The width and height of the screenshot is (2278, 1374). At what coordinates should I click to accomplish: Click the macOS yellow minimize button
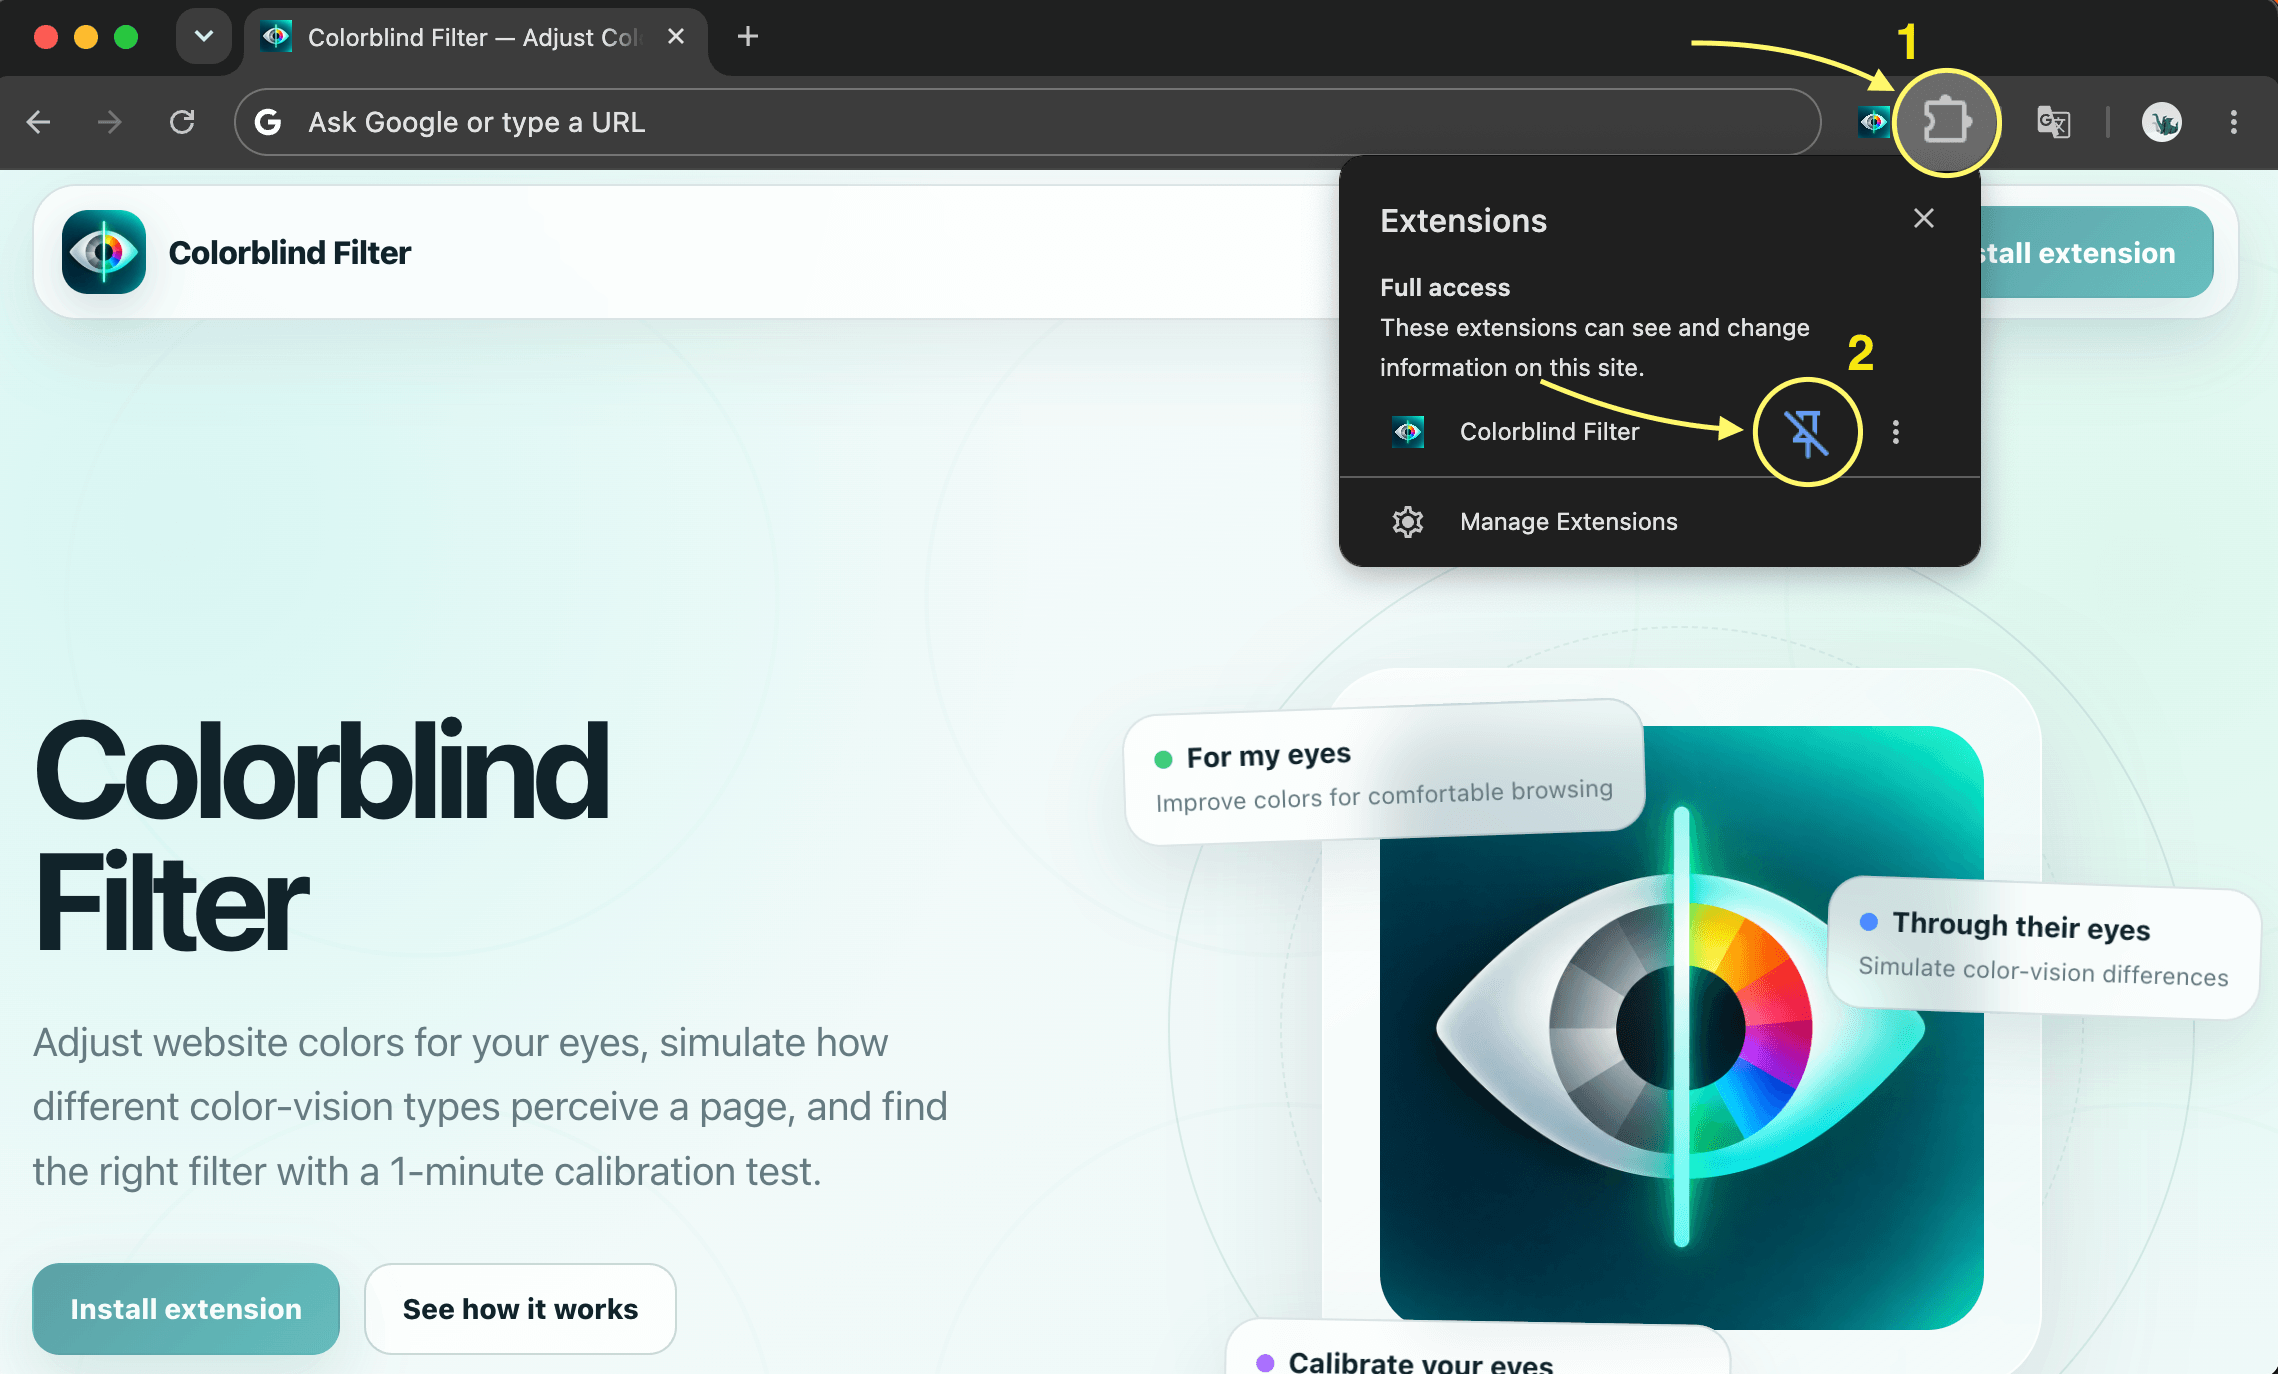pos(86,37)
